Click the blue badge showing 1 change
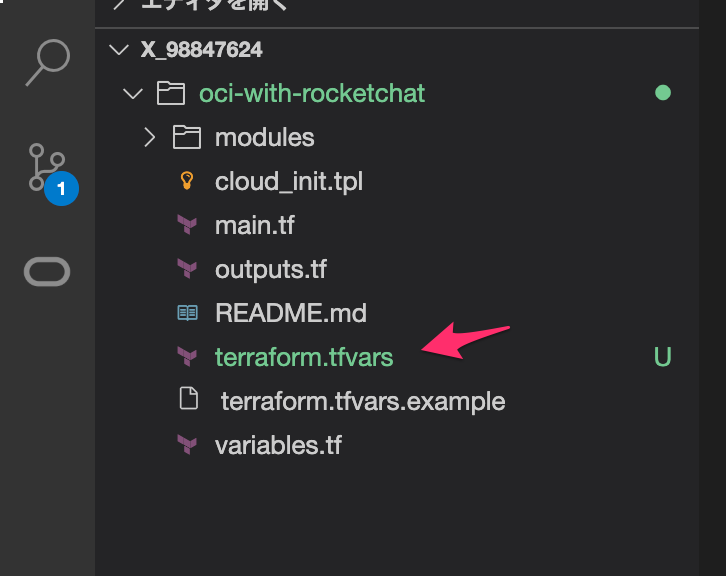Viewport: 726px width, 576px height. coord(62,188)
